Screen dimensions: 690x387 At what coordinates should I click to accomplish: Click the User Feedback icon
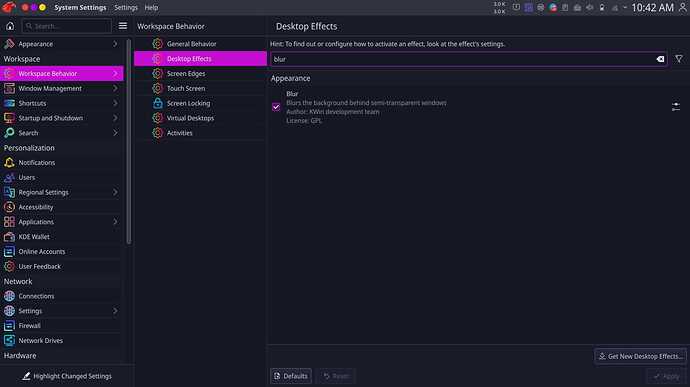point(9,266)
